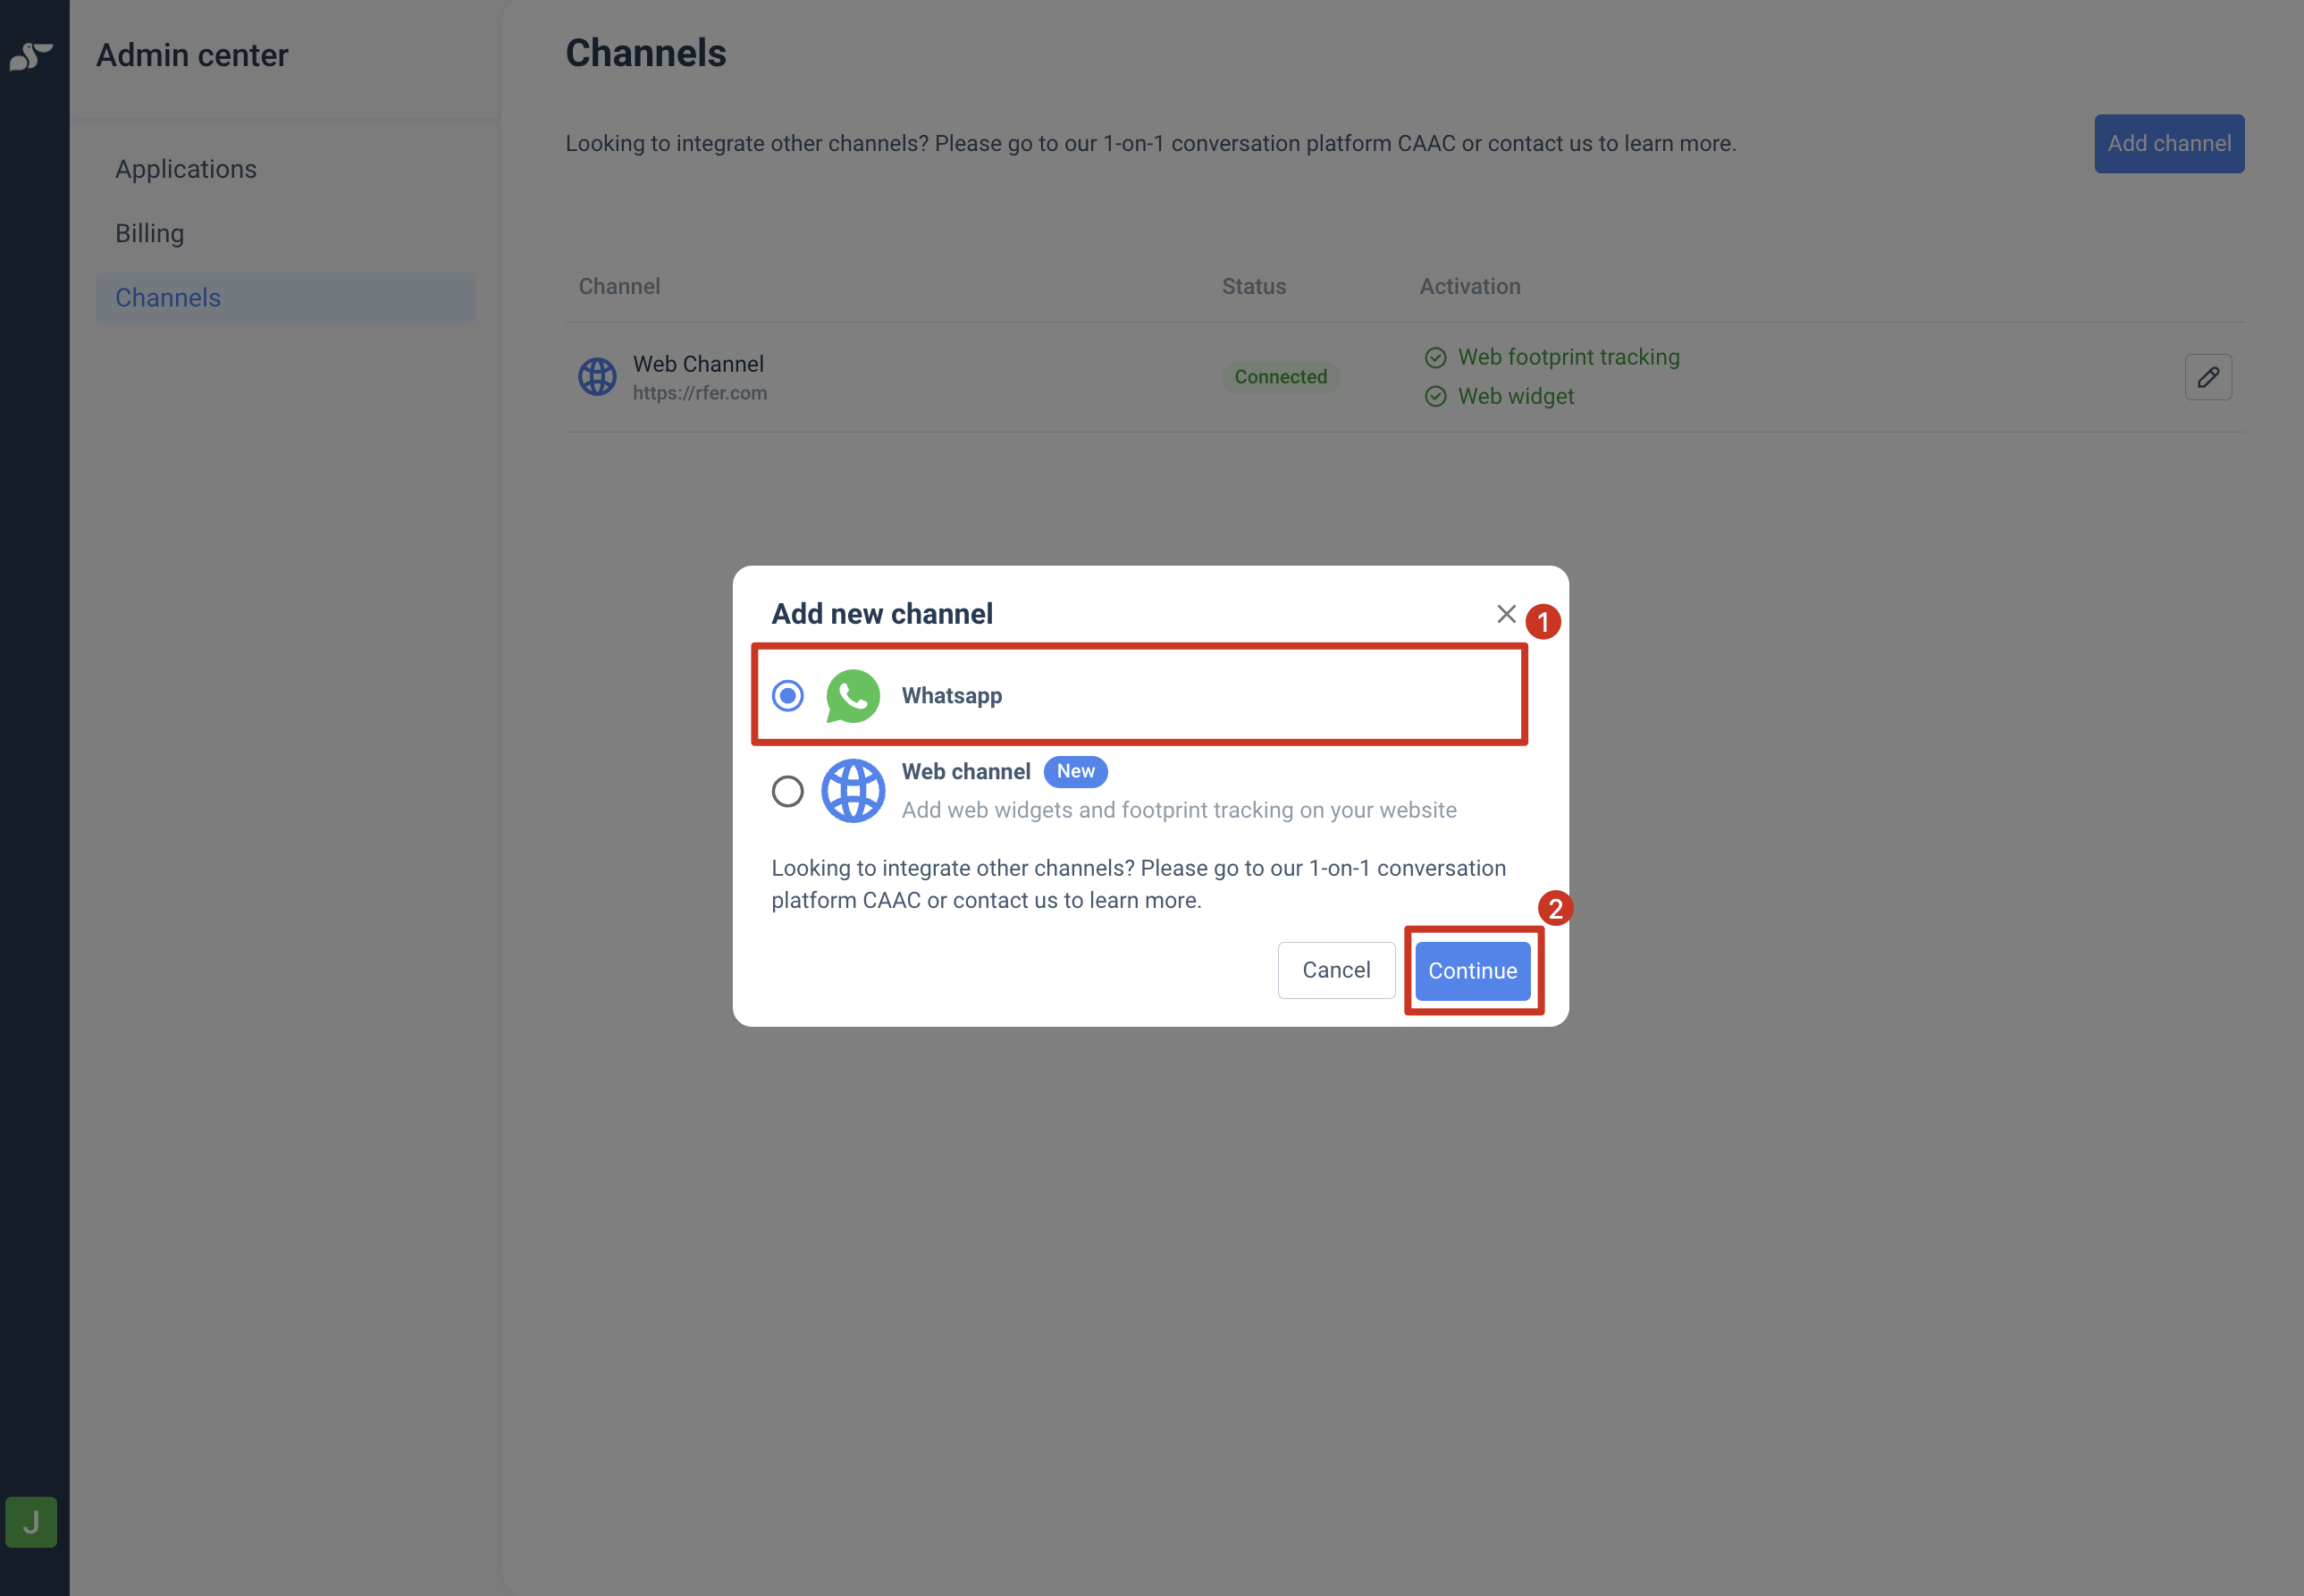Click the Web Channel globe icon in table
Image resolution: width=2304 pixels, height=1596 pixels.
tap(597, 377)
